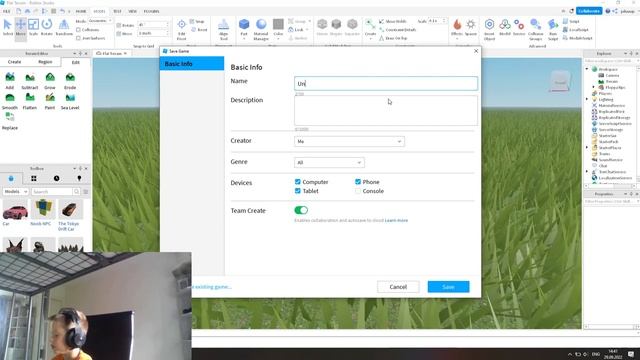Select the Paint terrain tool
The image size is (640, 360).
(x=50, y=100)
